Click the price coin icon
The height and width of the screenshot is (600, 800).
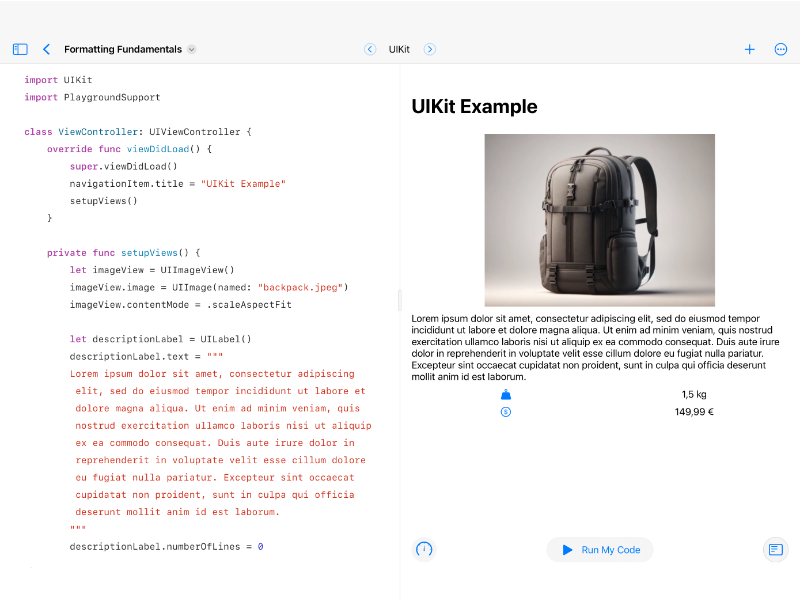point(505,412)
